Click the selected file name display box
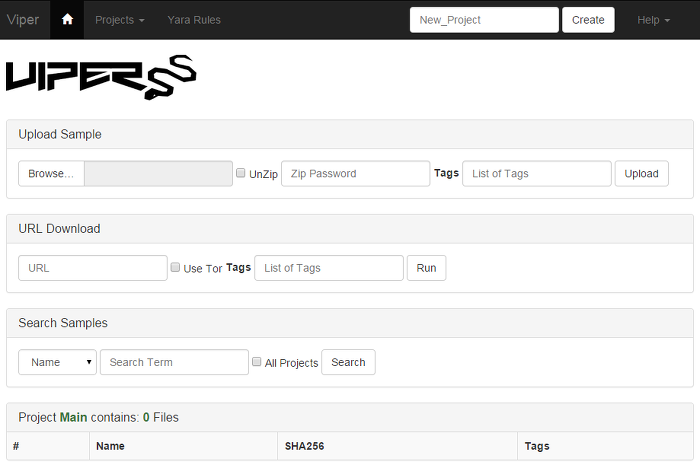This screenshot has width=700, height=468. click(158, 173)
